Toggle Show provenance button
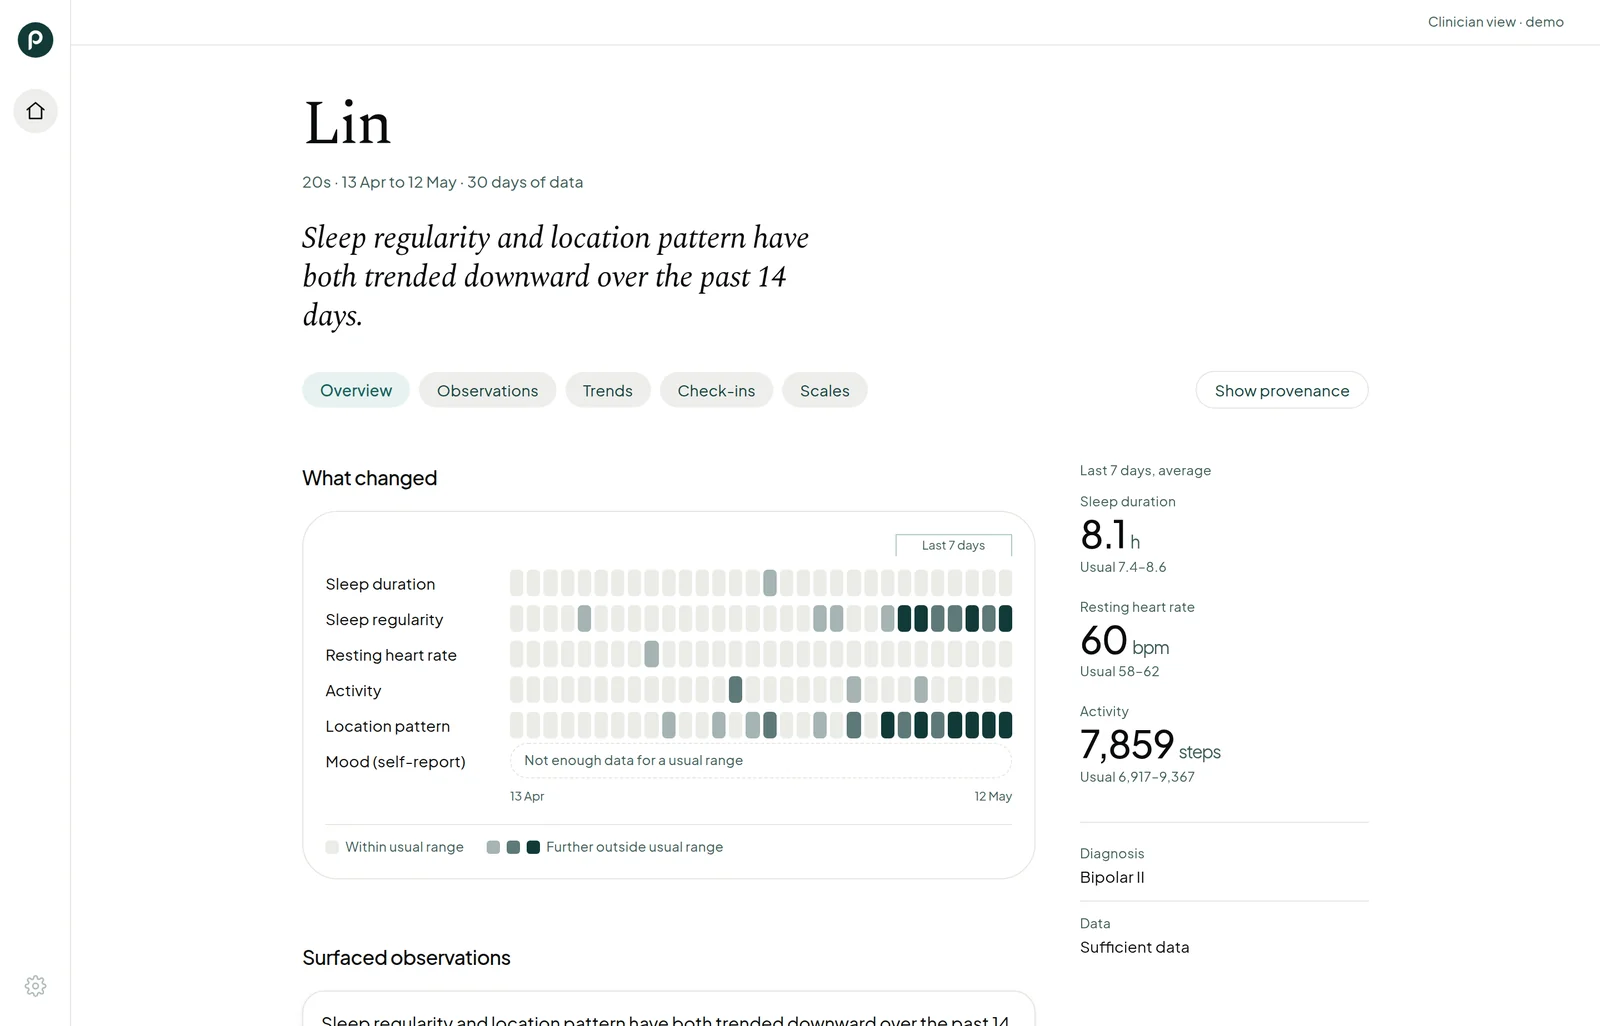 click(x=1282, y=390)
